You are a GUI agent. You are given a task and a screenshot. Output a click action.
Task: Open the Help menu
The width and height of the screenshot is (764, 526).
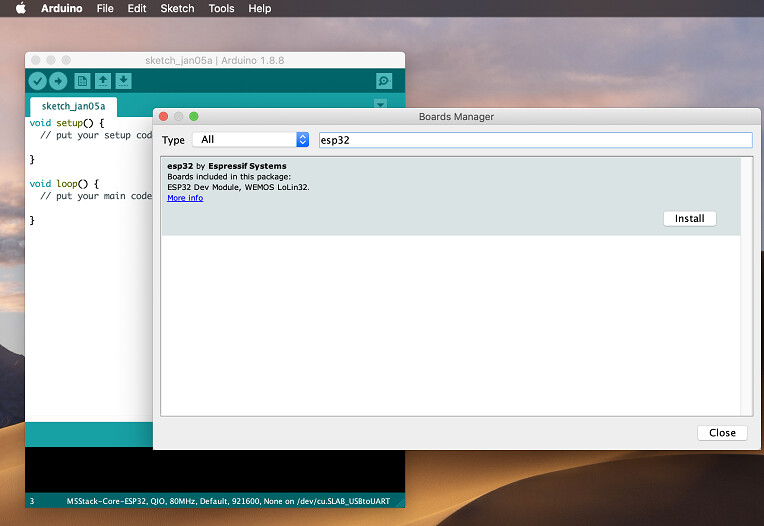(260, 8)
